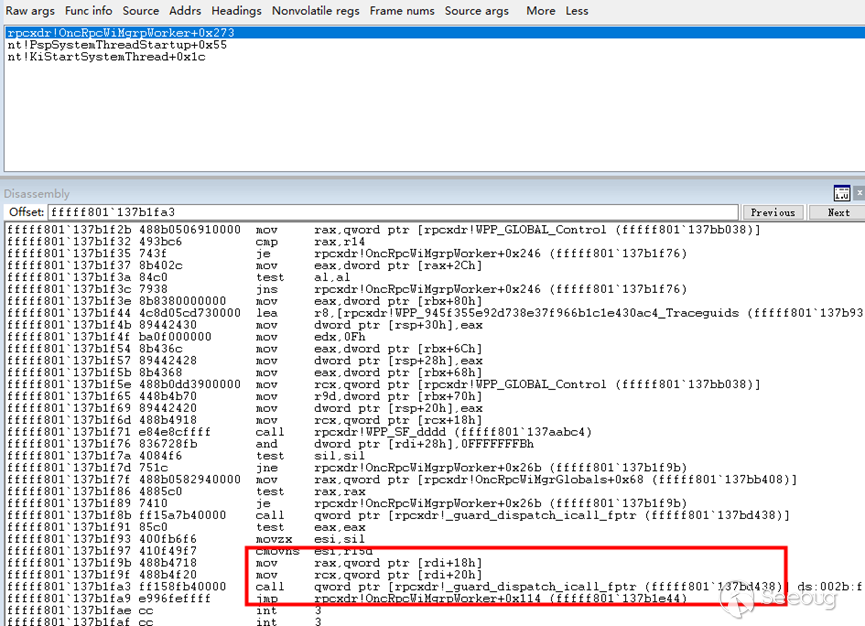Image resolution: width=865 pixels, height=626 pixels.
Task: Select the mov edx,0Fh line
Action: 186,337
